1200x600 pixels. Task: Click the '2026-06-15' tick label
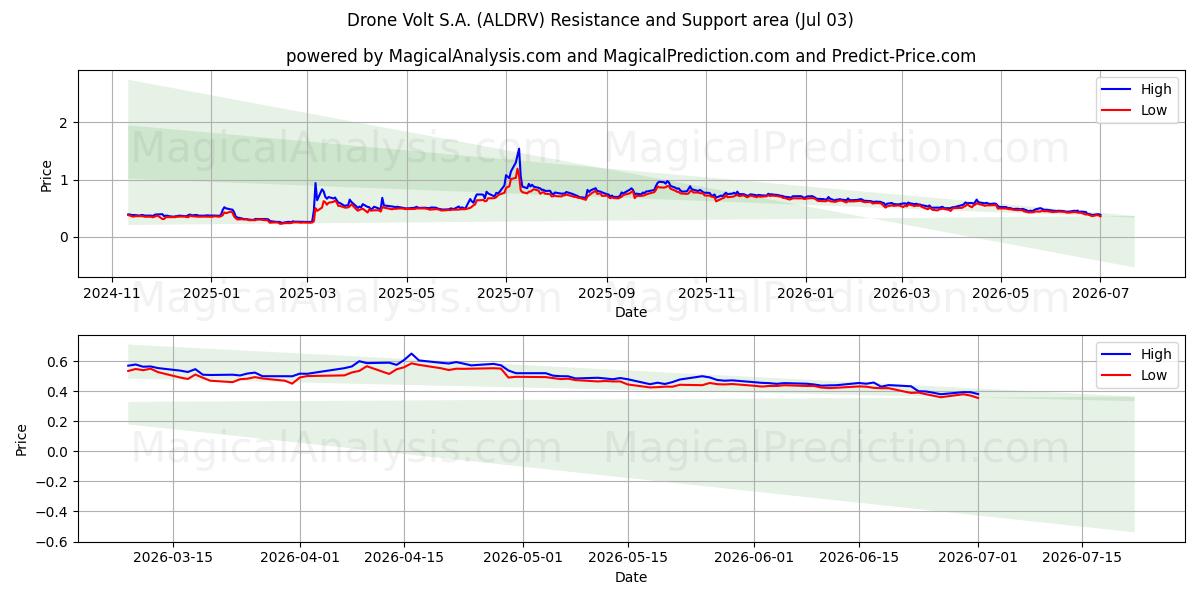859,558
